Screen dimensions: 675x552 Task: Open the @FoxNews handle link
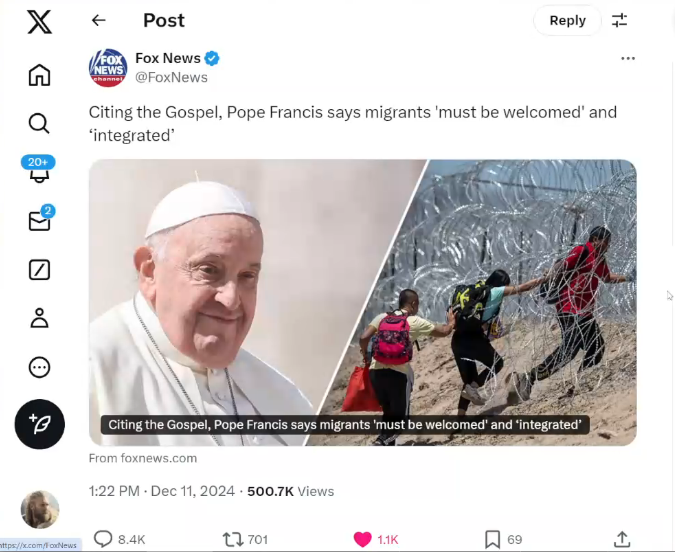171,78
